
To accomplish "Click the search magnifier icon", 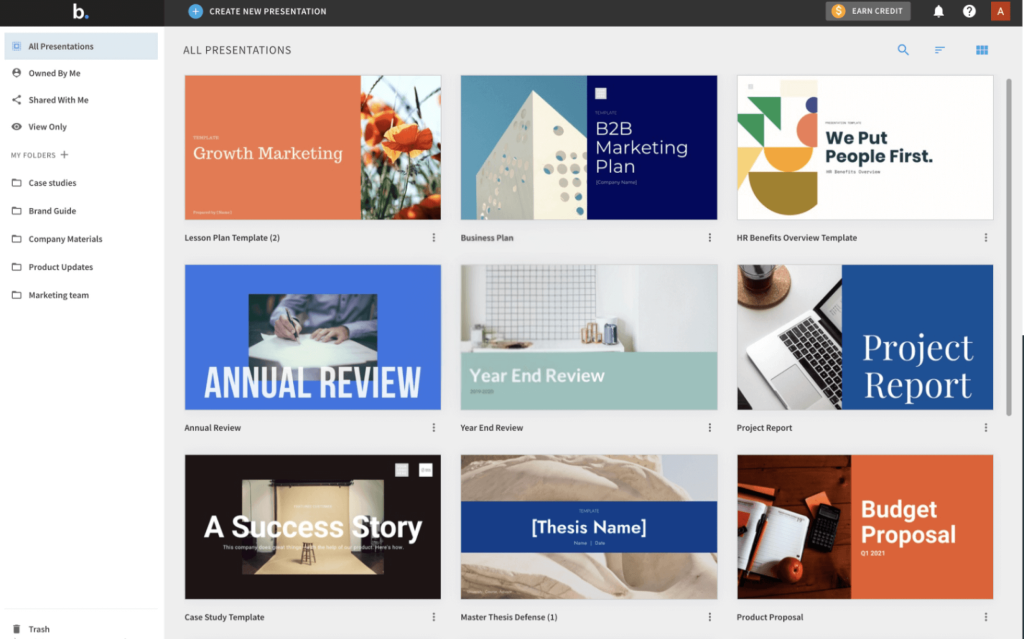I will (903, 50).
